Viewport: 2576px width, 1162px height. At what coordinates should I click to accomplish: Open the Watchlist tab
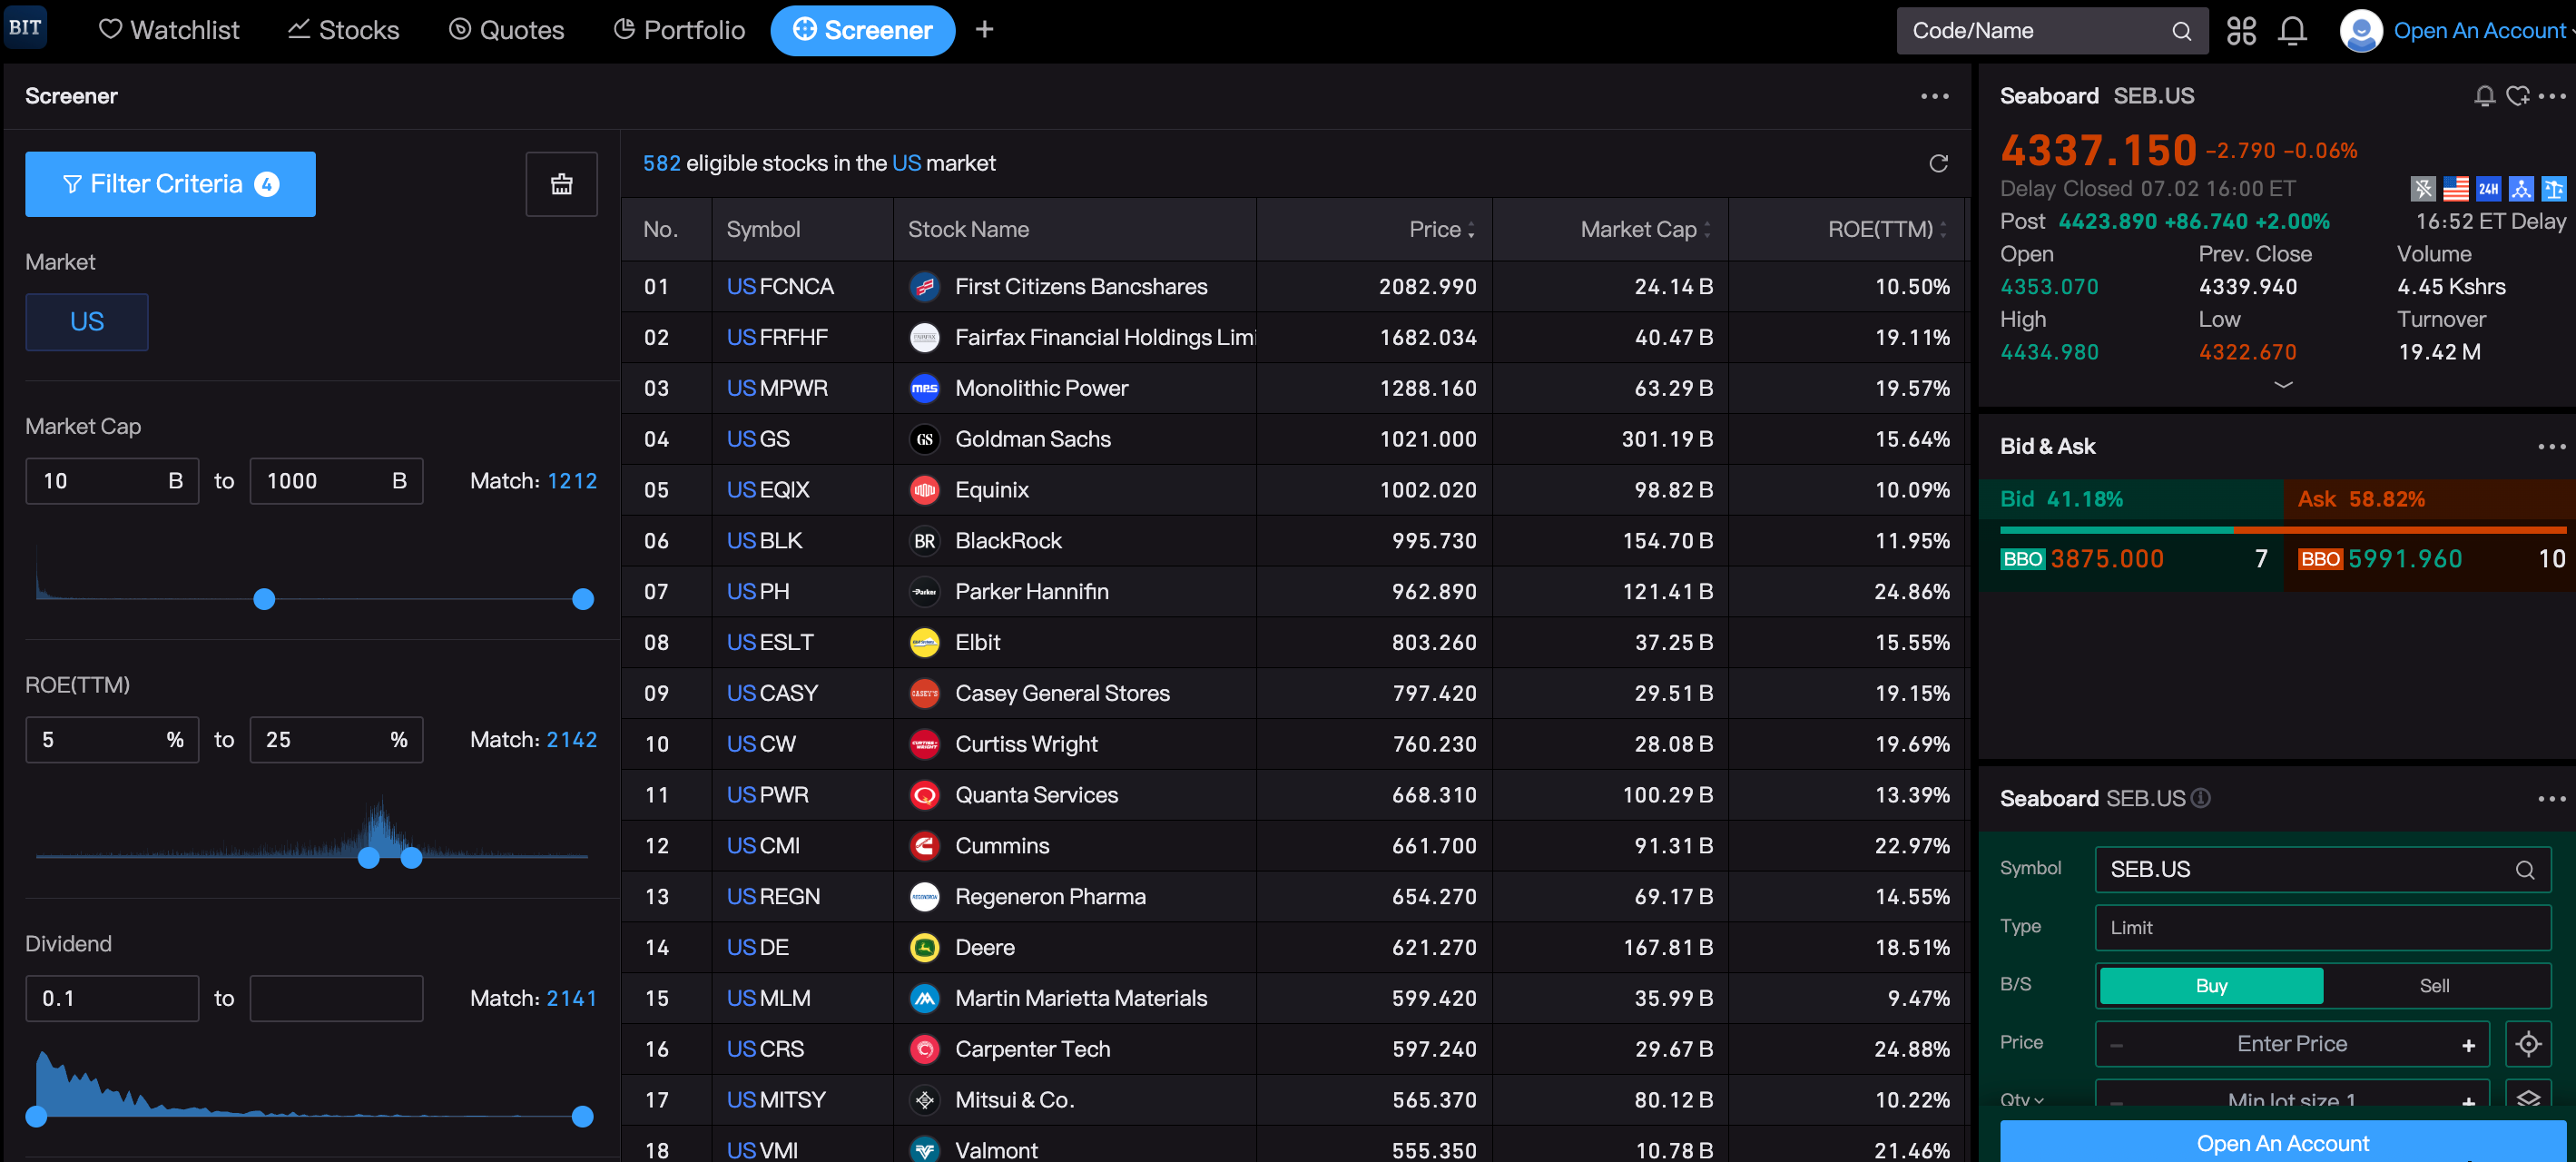coord(169,30)
